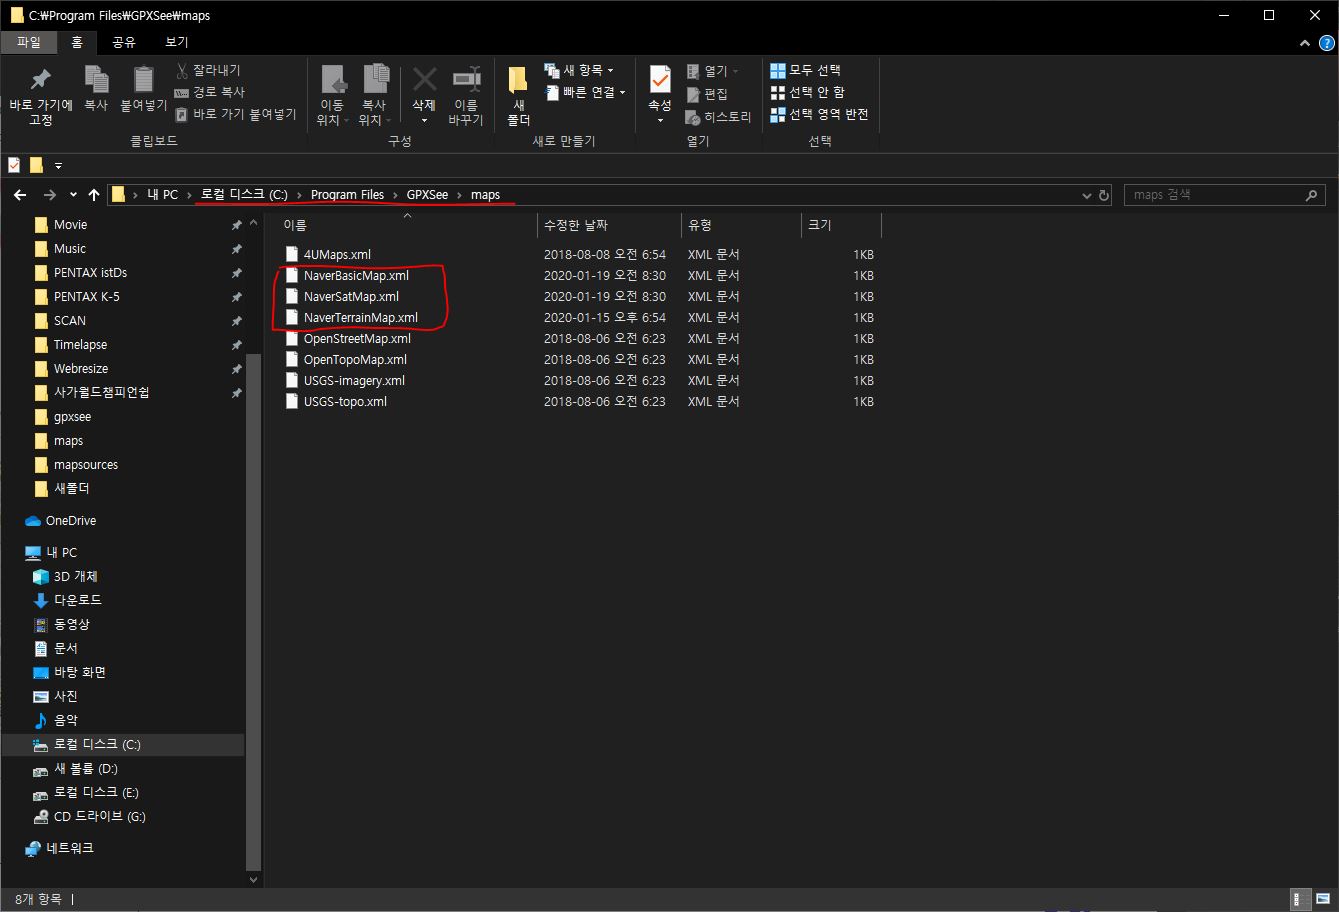Click the maps search field

1224,195
